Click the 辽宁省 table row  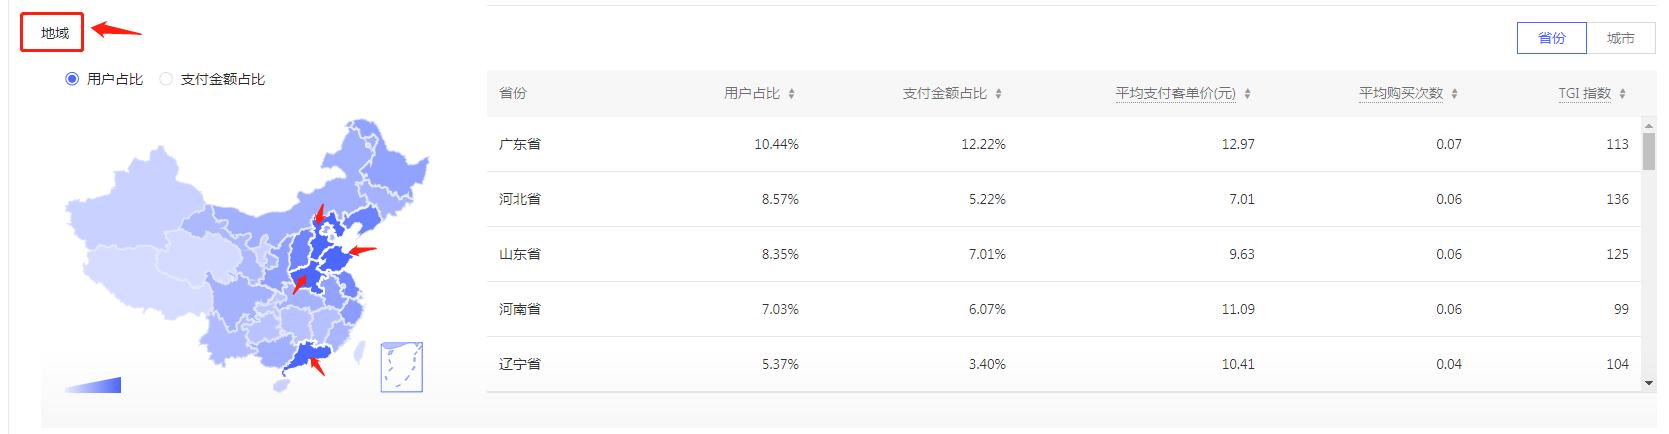coord(1064,364)
